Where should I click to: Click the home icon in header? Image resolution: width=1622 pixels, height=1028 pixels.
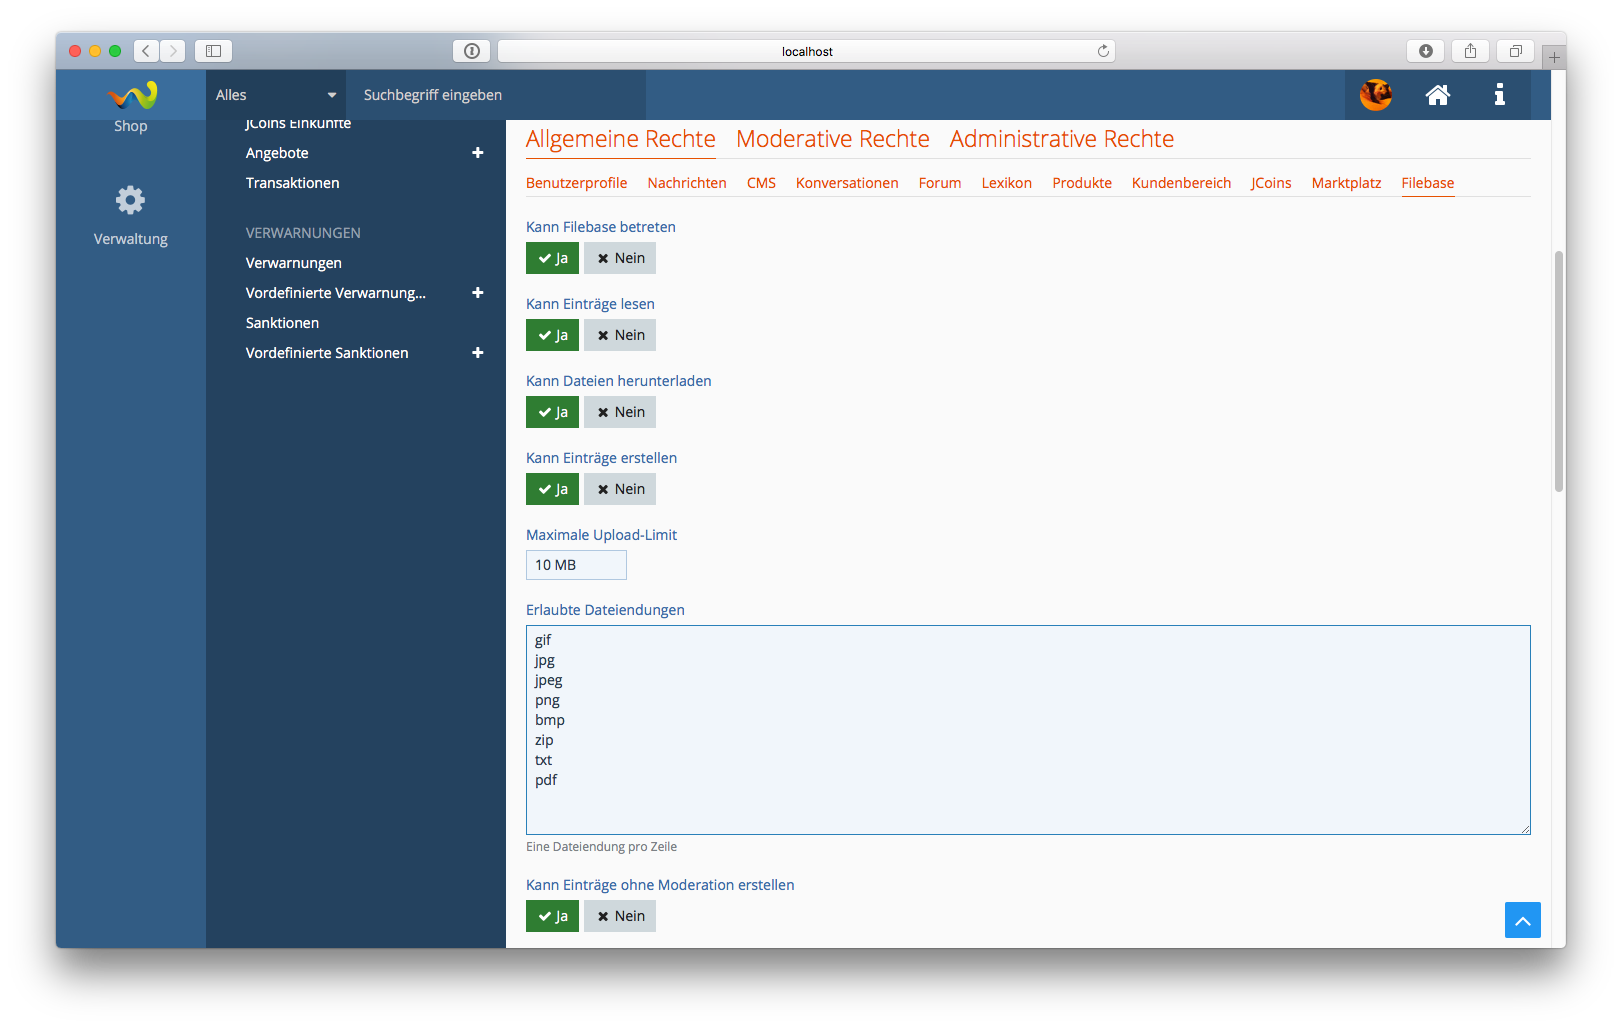(x=1437, y=95)
